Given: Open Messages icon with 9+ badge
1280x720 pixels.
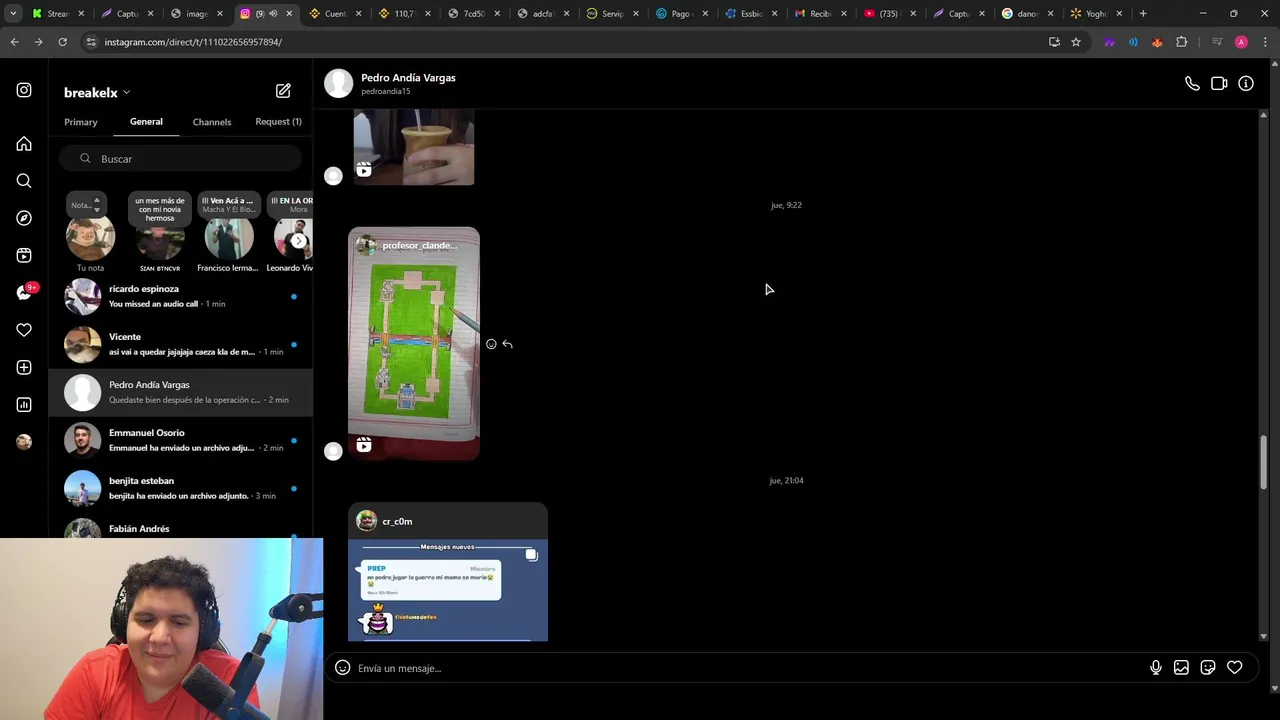Looking at the screenshot, I should [26, 292].
